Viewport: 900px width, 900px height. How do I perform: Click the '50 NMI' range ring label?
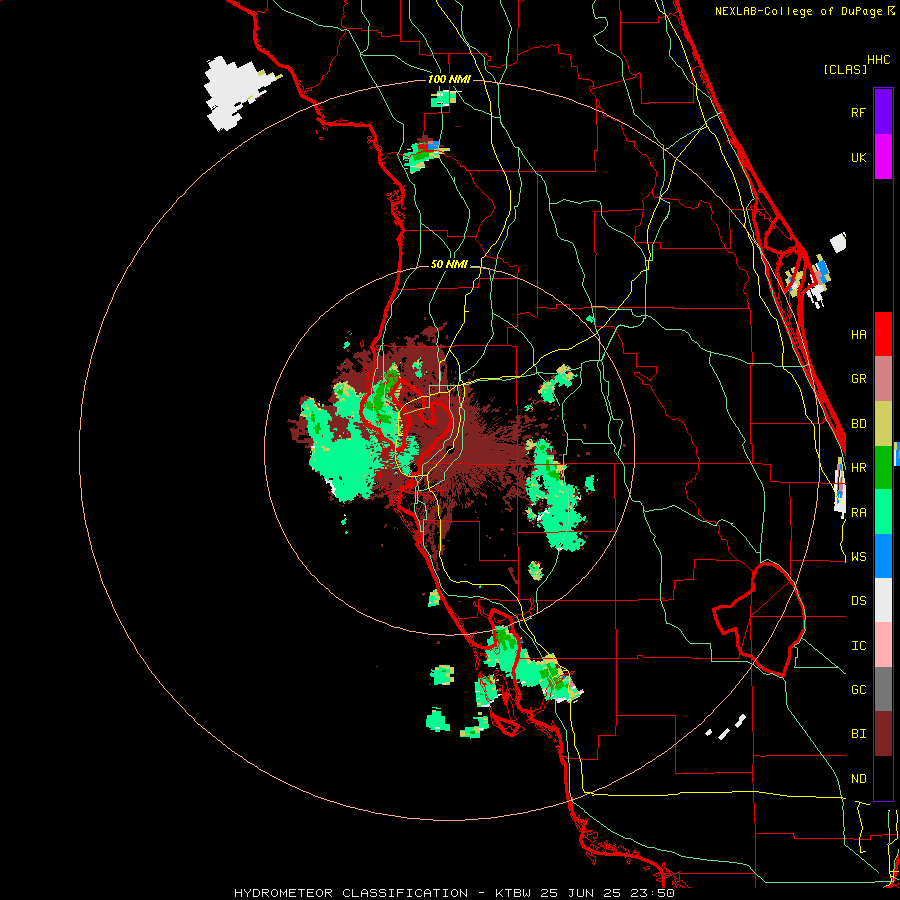point(449,264)
